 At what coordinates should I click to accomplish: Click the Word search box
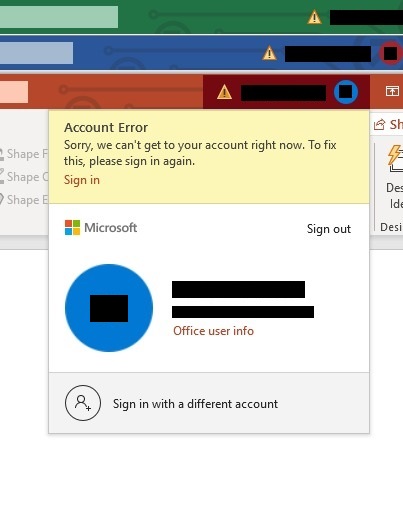pos(36,53)
